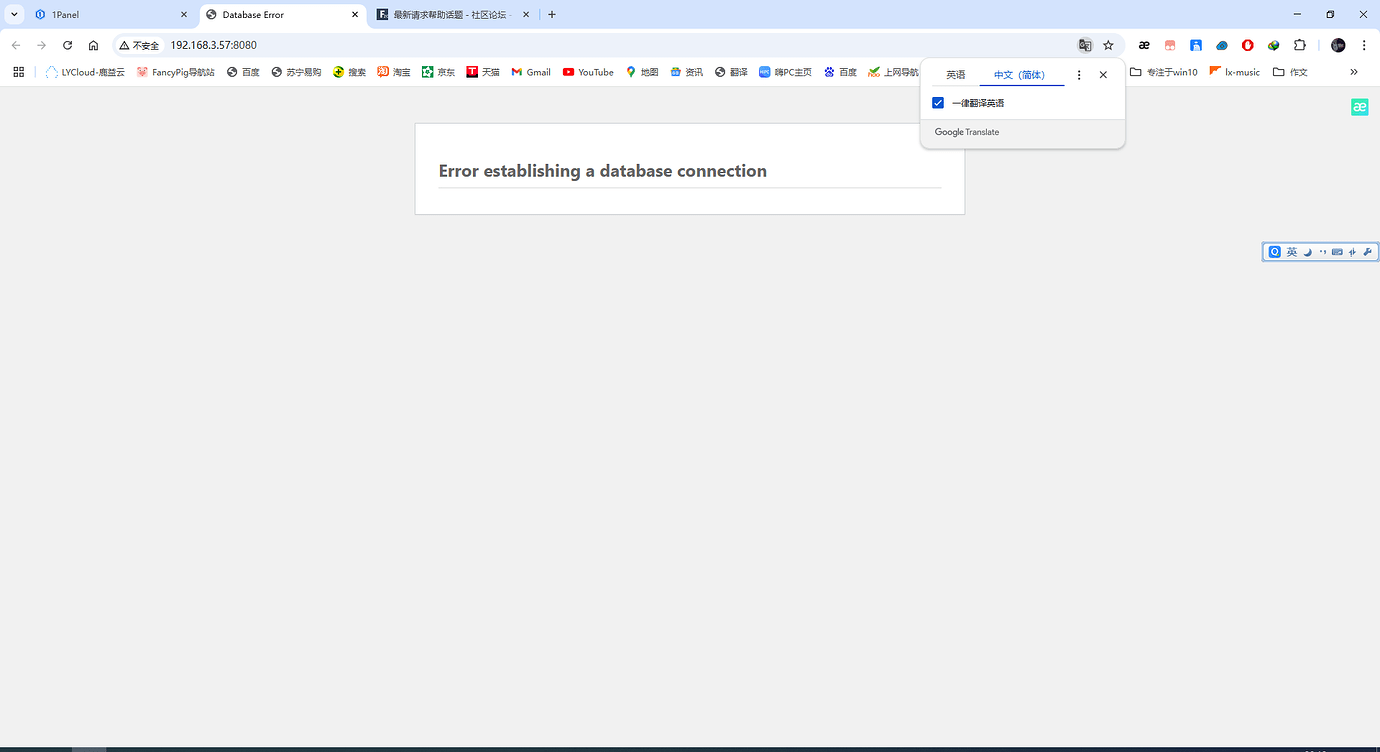
Task: Open the Extensions puzzle-piece menu
Action: pos(1300,45)
